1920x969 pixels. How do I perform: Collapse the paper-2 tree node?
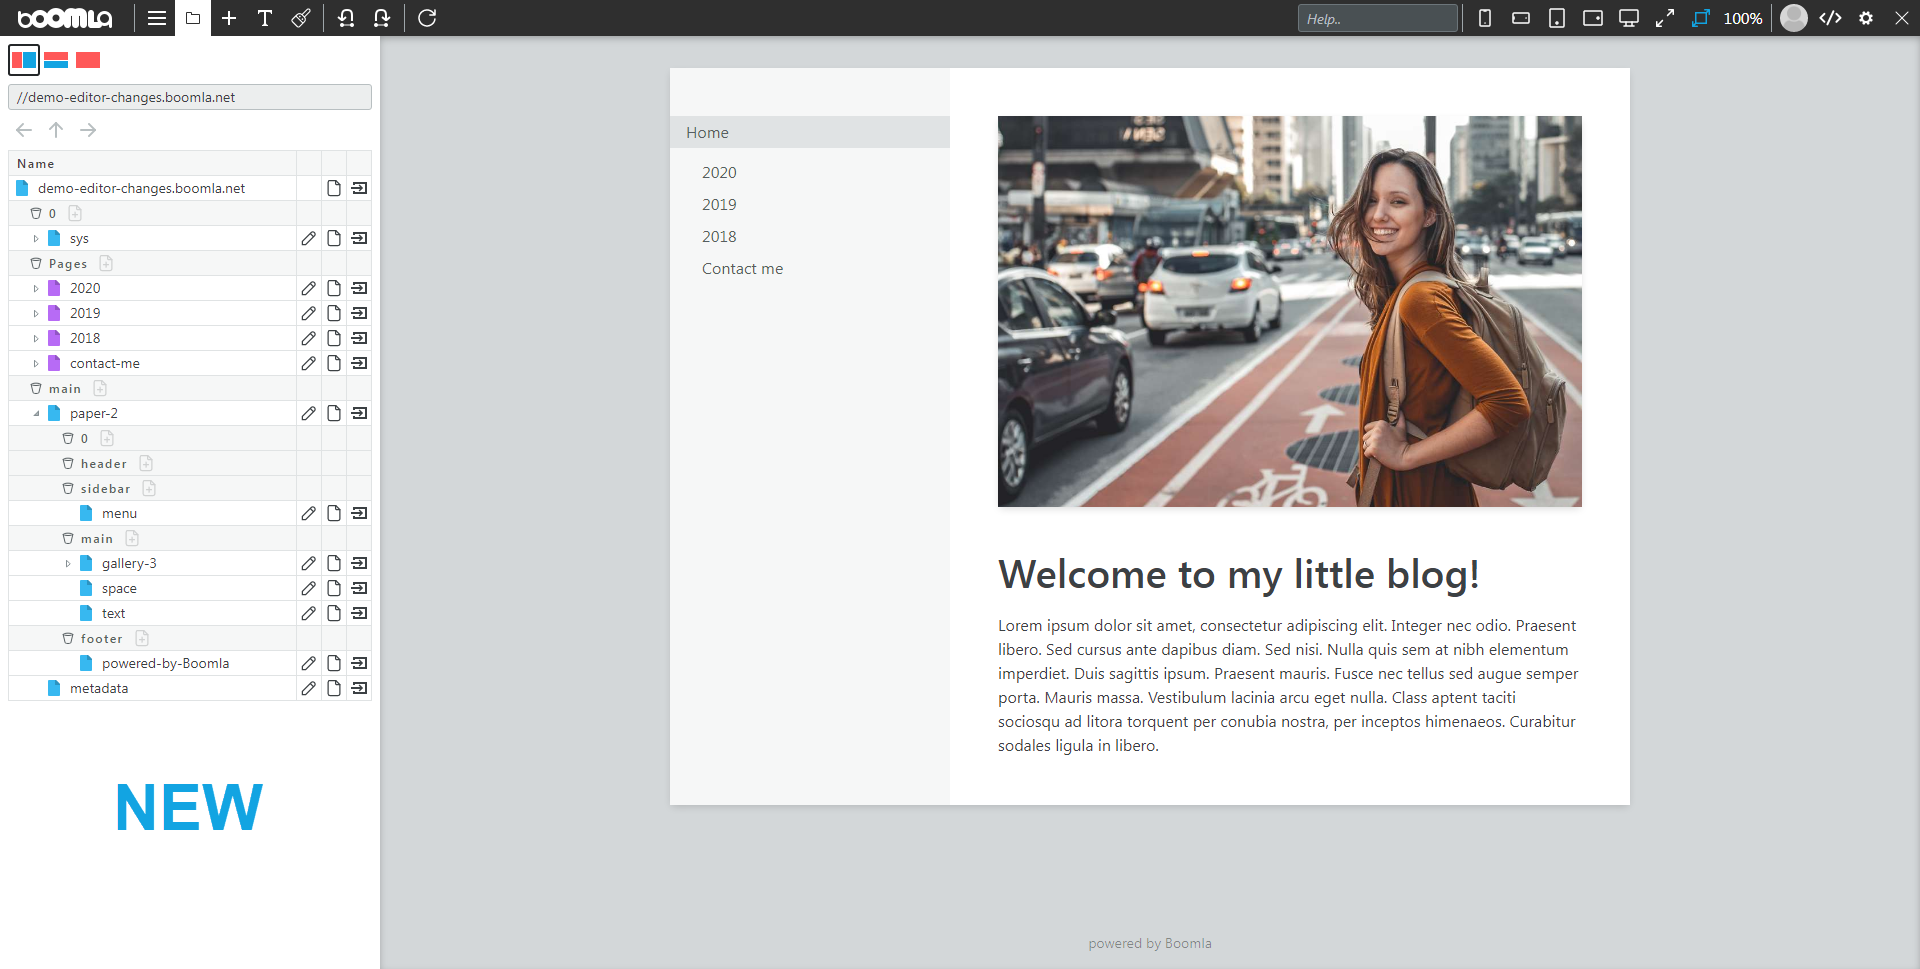[x=36, y=413]
